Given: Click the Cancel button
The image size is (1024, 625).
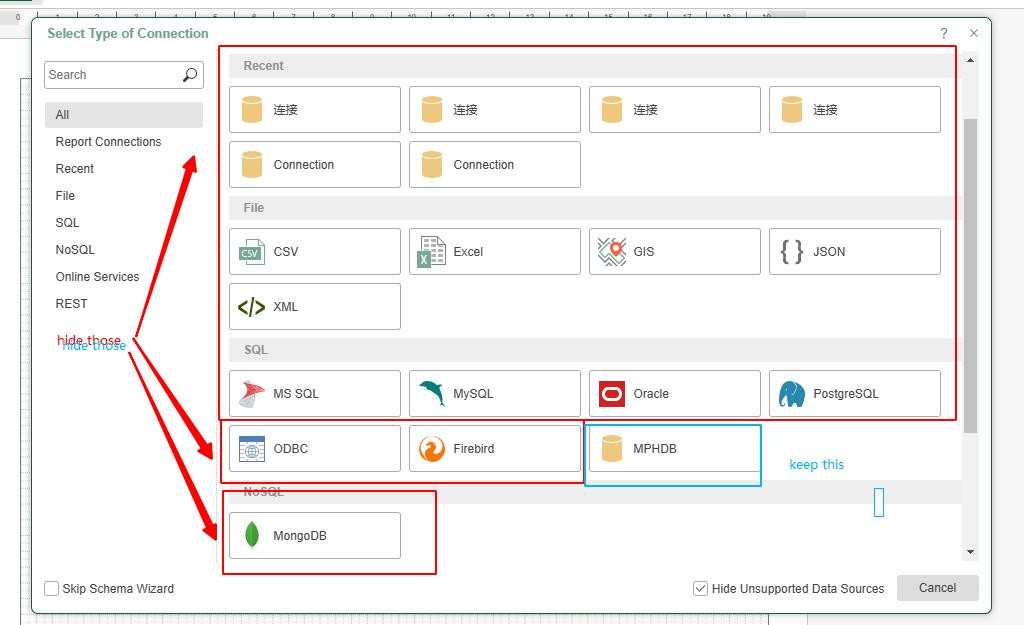Looking at the screenshot, I should pos(937,588).
